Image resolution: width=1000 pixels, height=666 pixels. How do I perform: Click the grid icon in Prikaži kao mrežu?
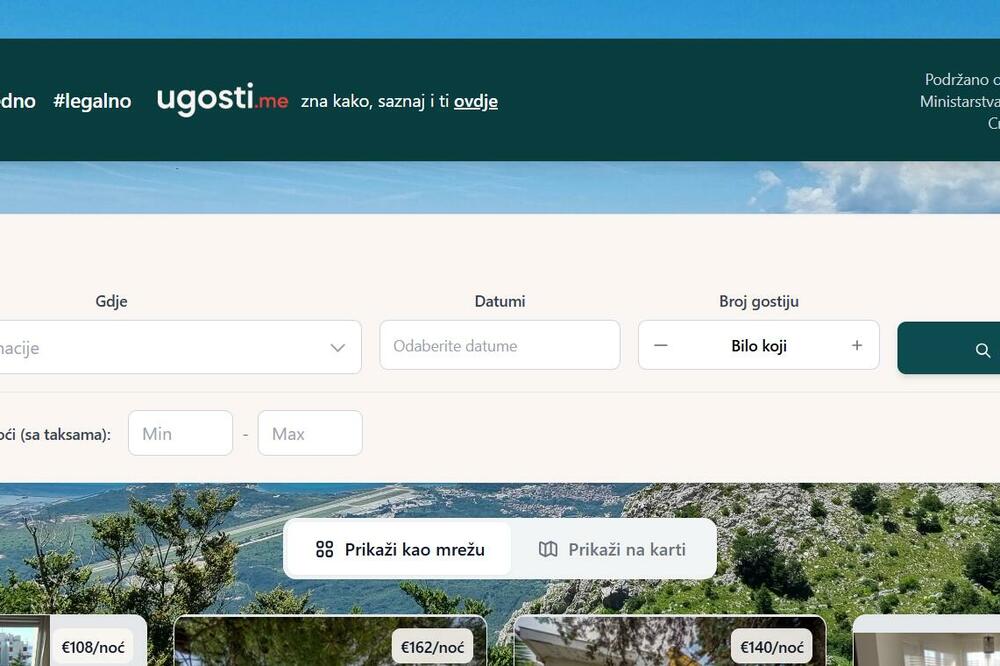point(325,549)
